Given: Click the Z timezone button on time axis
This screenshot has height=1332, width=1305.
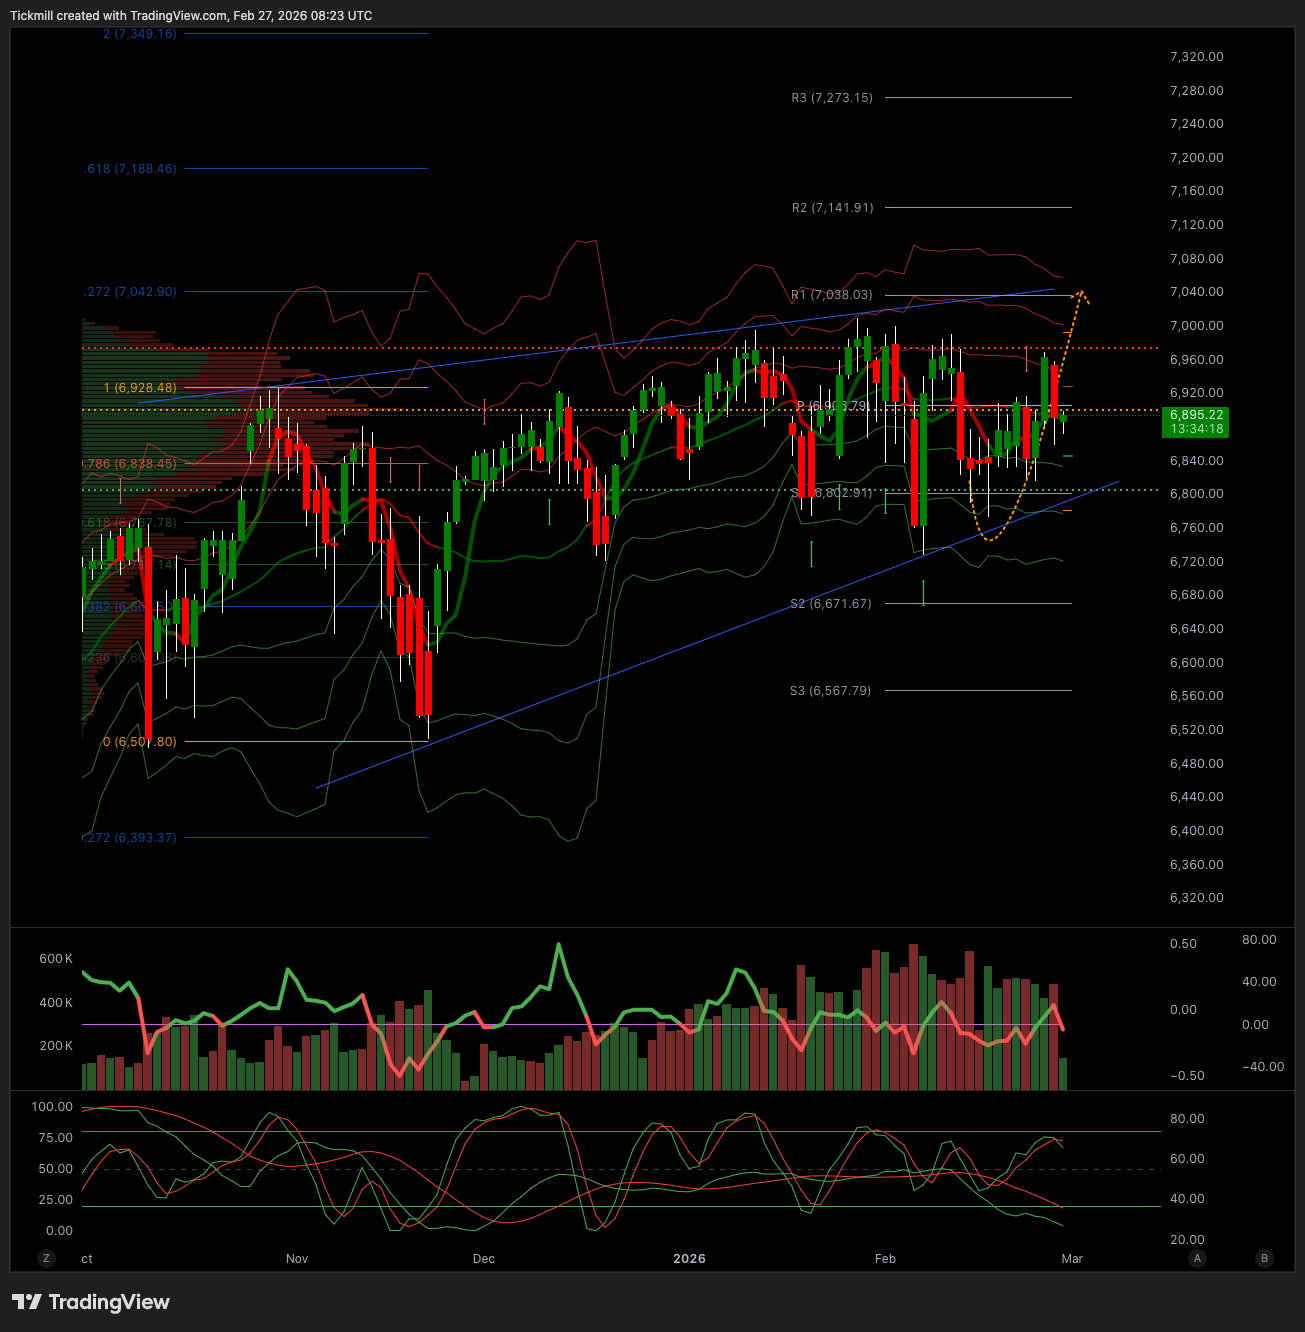Looking at the screenshot, I should pos(46,1258).
